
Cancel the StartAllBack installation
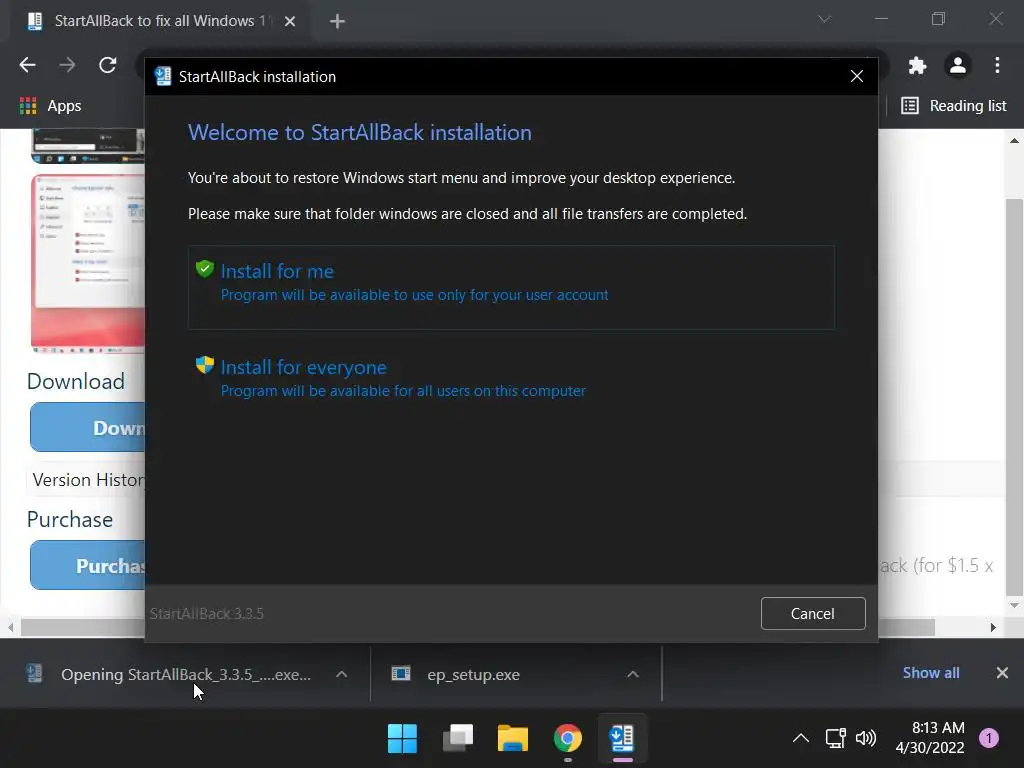pyautogui.click(x=812, y=613)
